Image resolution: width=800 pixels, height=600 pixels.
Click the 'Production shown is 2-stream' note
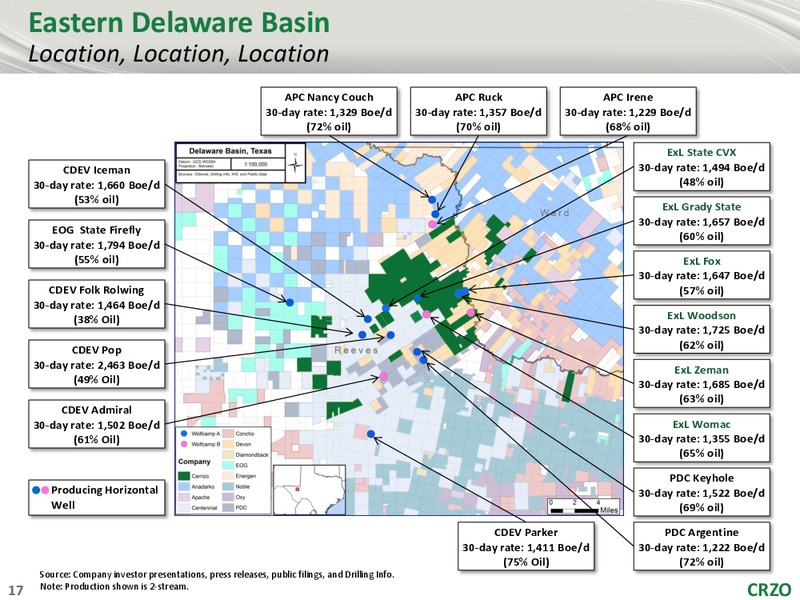[x=114, y=586]
